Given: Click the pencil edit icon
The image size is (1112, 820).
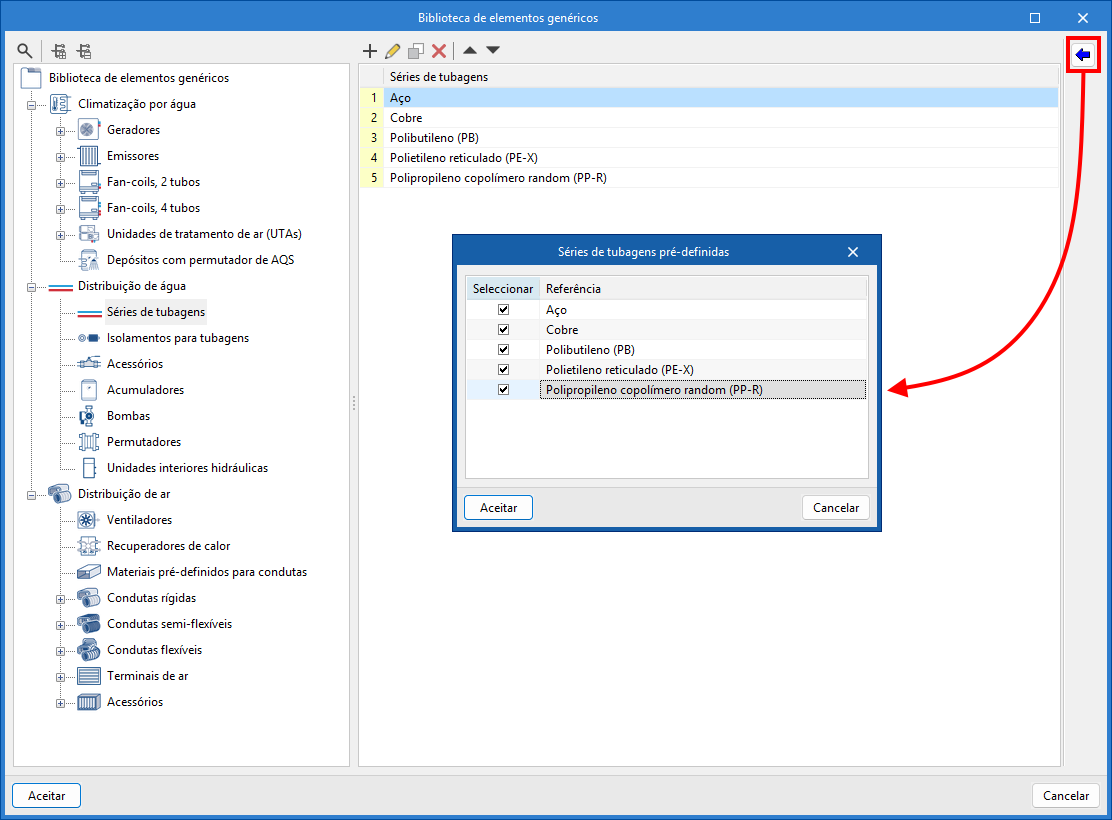Looking at the screenshot, I should [x=393, y=50].
